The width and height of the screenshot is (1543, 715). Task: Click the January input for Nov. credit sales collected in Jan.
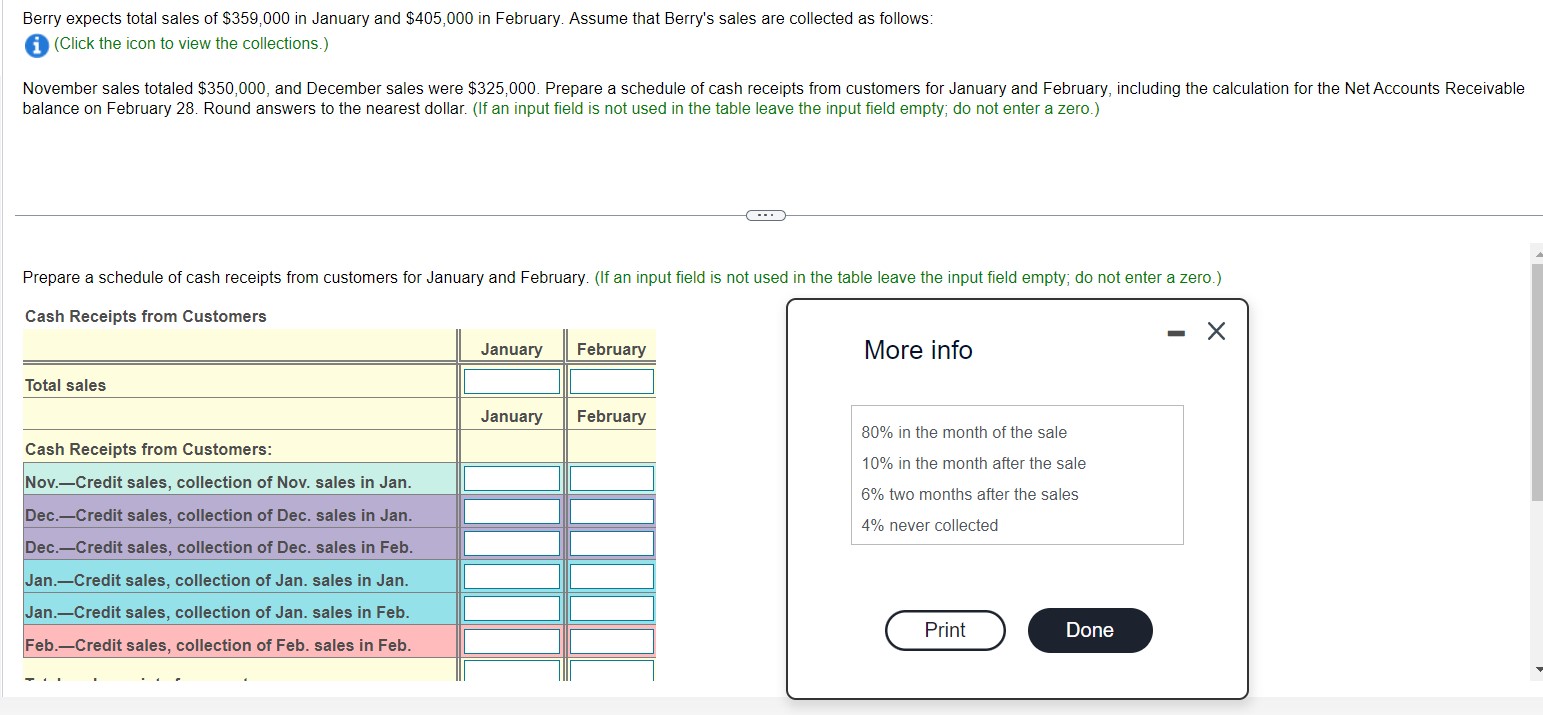tap(510, 479)
